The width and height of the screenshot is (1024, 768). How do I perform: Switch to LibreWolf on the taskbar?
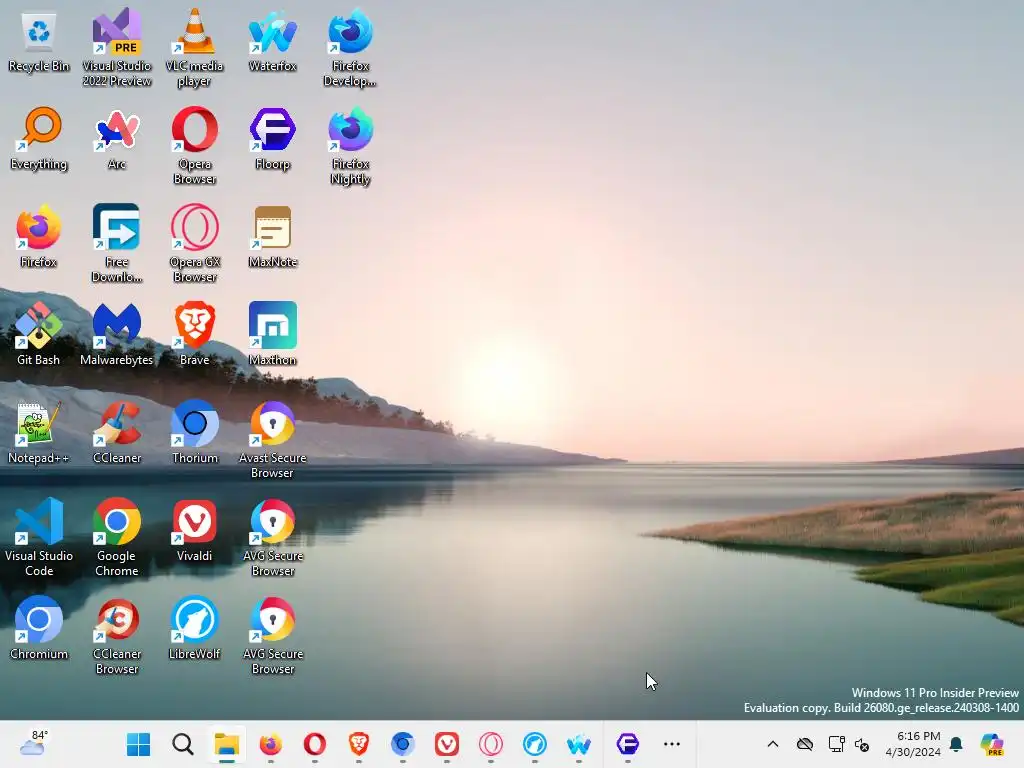coord(535,744)
